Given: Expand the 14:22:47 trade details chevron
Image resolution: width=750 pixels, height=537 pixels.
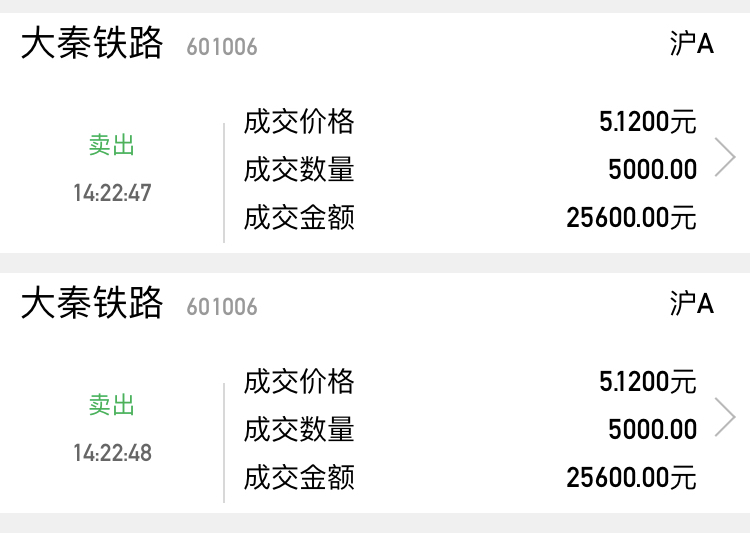Looking at the screenshot, I should click(x=725, y=158).
